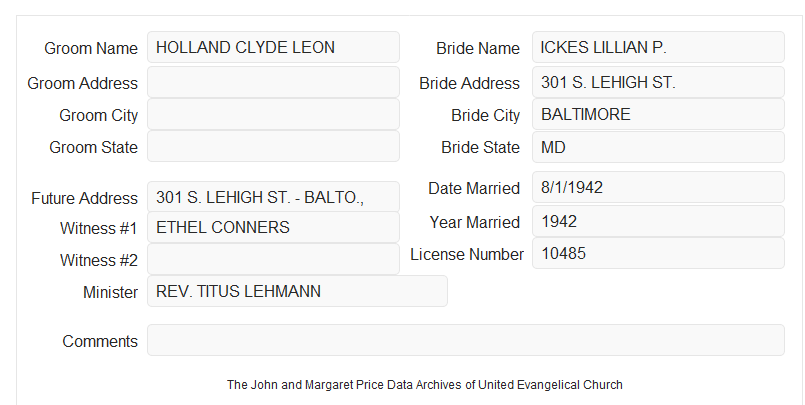805x405 pixels.
Task: Focus the Minister field showing Rev. Titus Lehmann
Action: 297,291
